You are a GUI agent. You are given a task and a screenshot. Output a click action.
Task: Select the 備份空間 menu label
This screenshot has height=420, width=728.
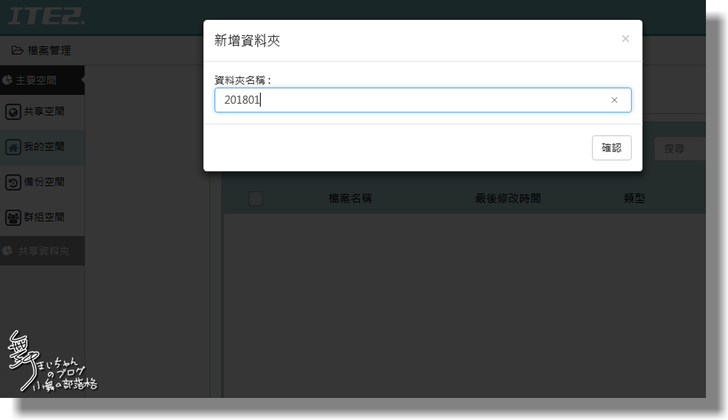pyautogui.click(x=44, y=182)
